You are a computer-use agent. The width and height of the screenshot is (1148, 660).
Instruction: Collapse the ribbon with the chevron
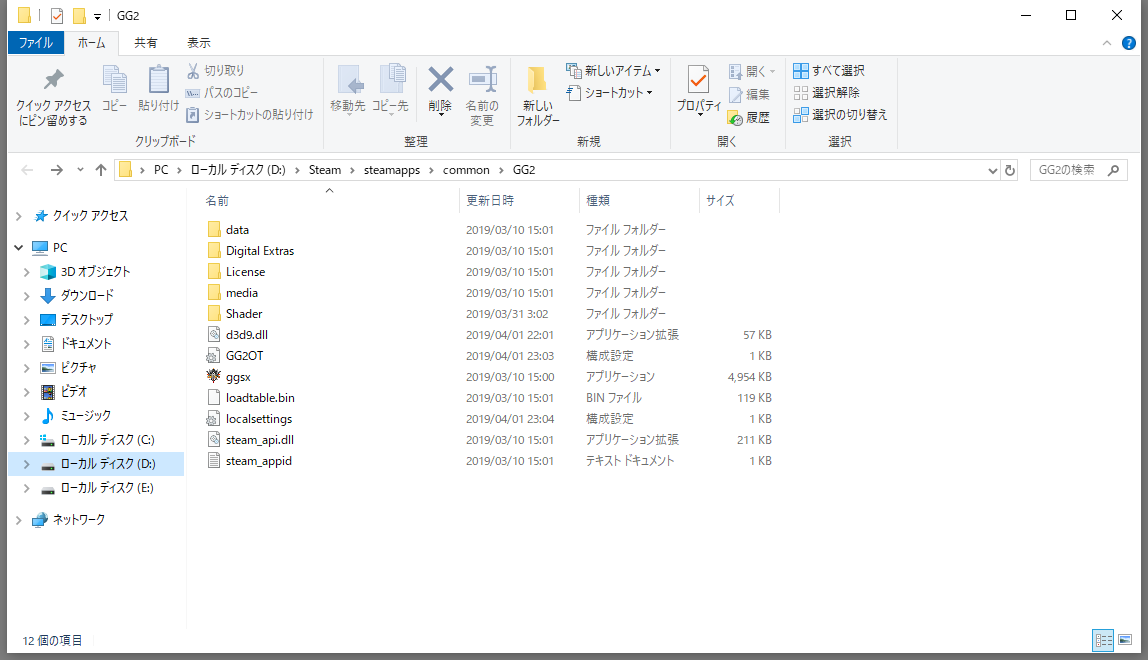tap(1106, 43)
